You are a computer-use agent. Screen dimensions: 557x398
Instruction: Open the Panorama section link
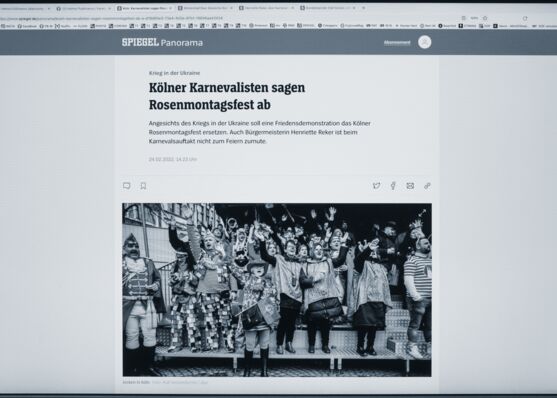(x=182, y=43)
